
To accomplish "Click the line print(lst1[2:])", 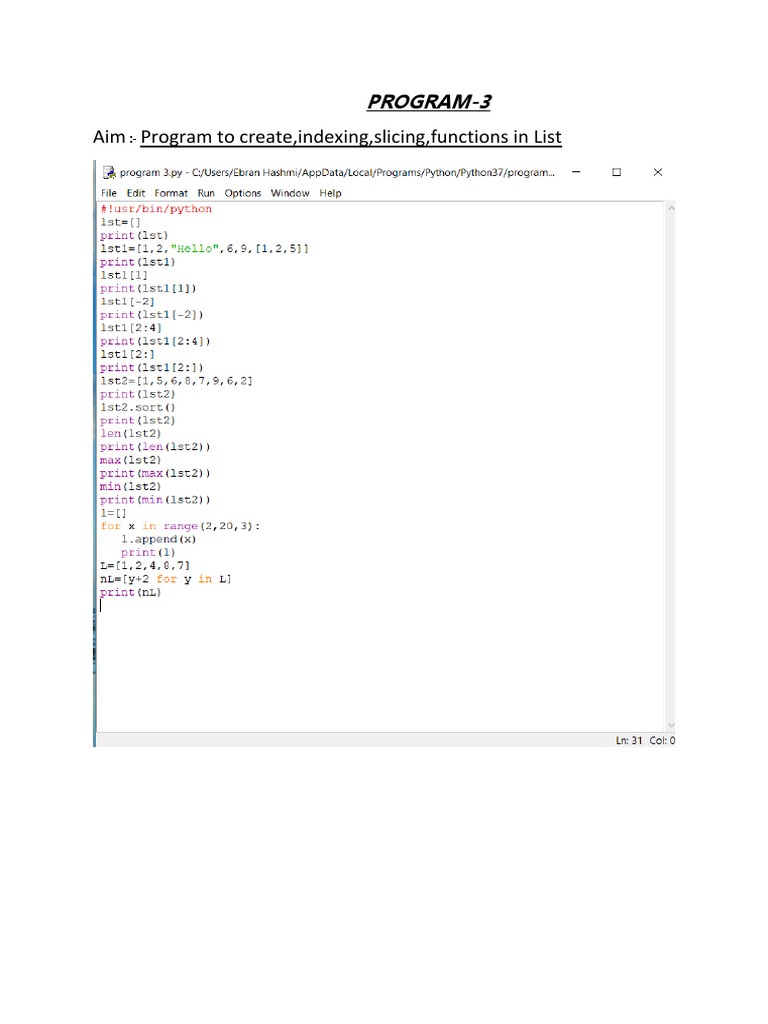I will tap(152, 368).
